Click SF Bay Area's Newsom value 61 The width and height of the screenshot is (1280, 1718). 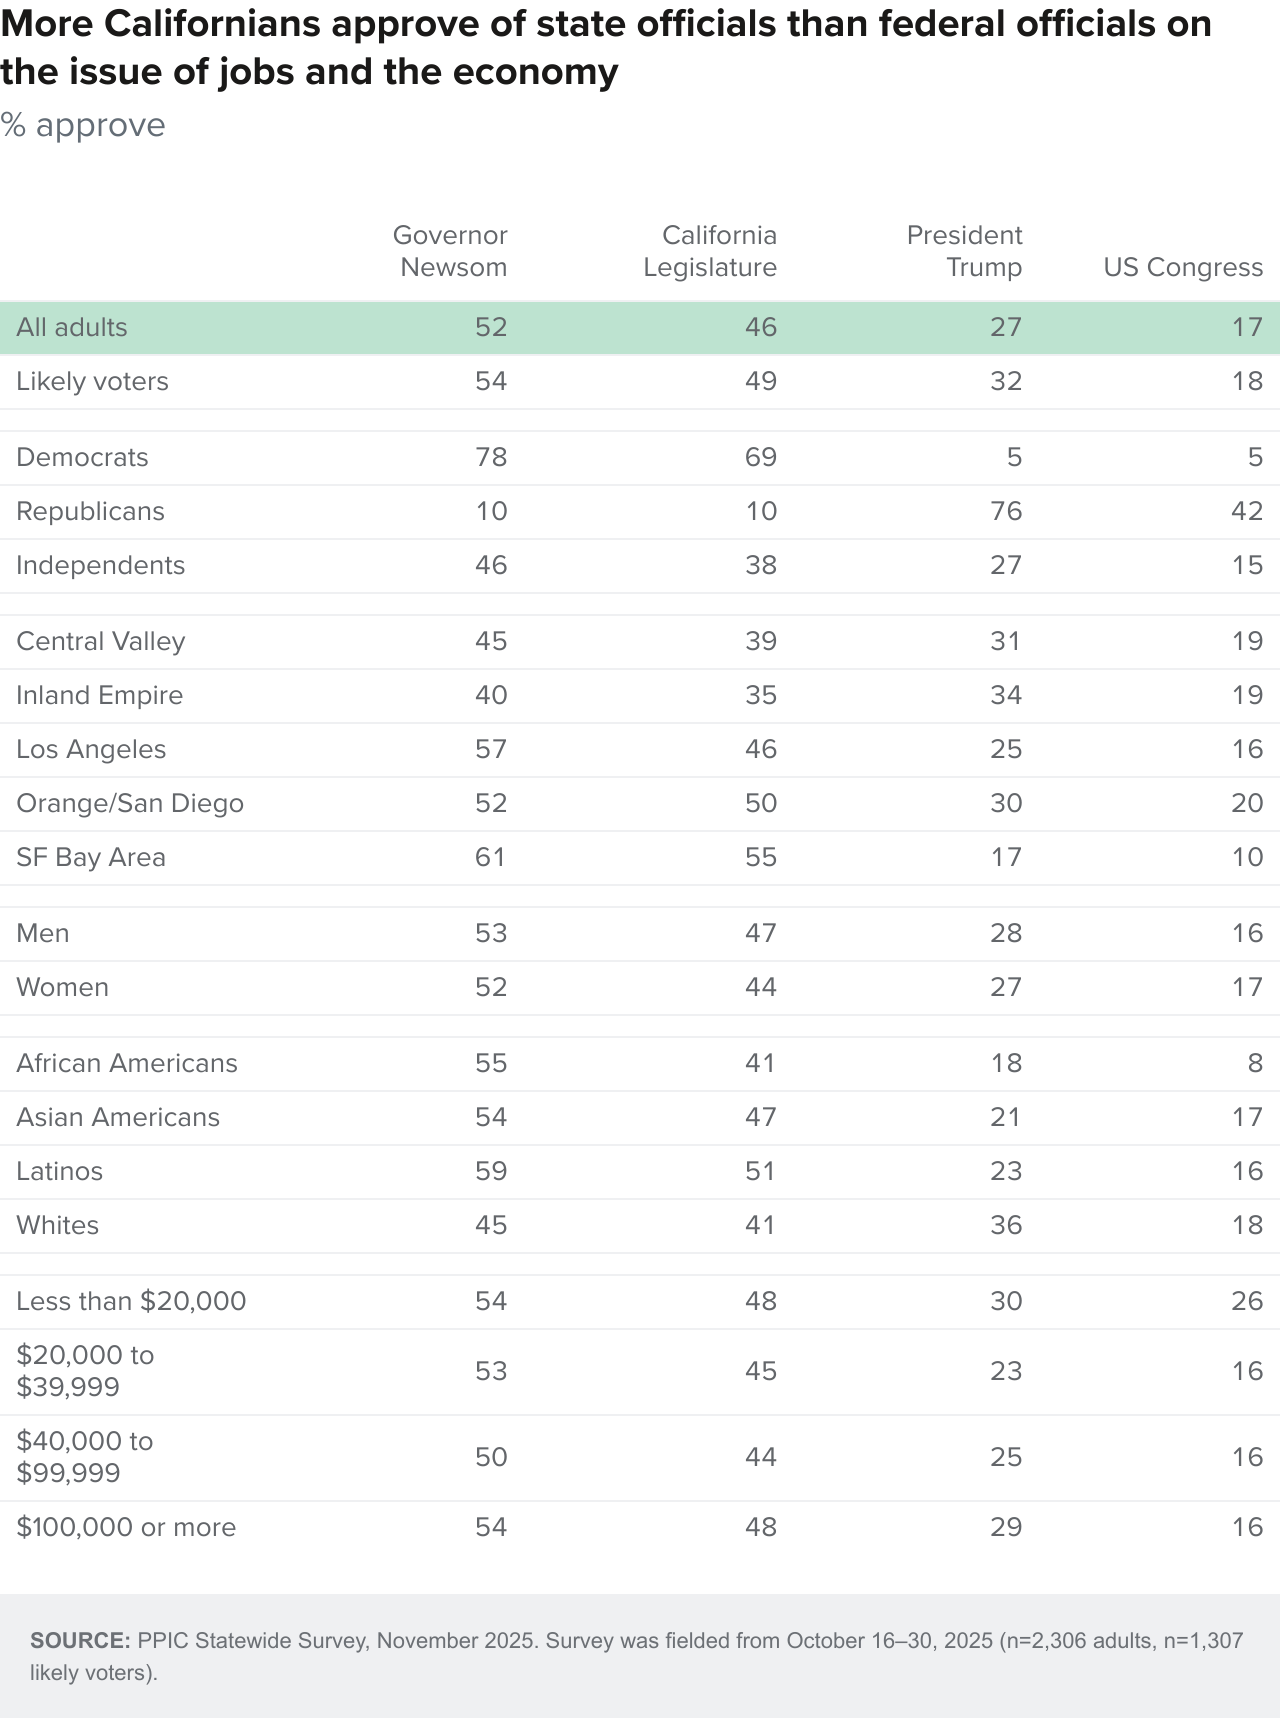[x=491, y=857]
